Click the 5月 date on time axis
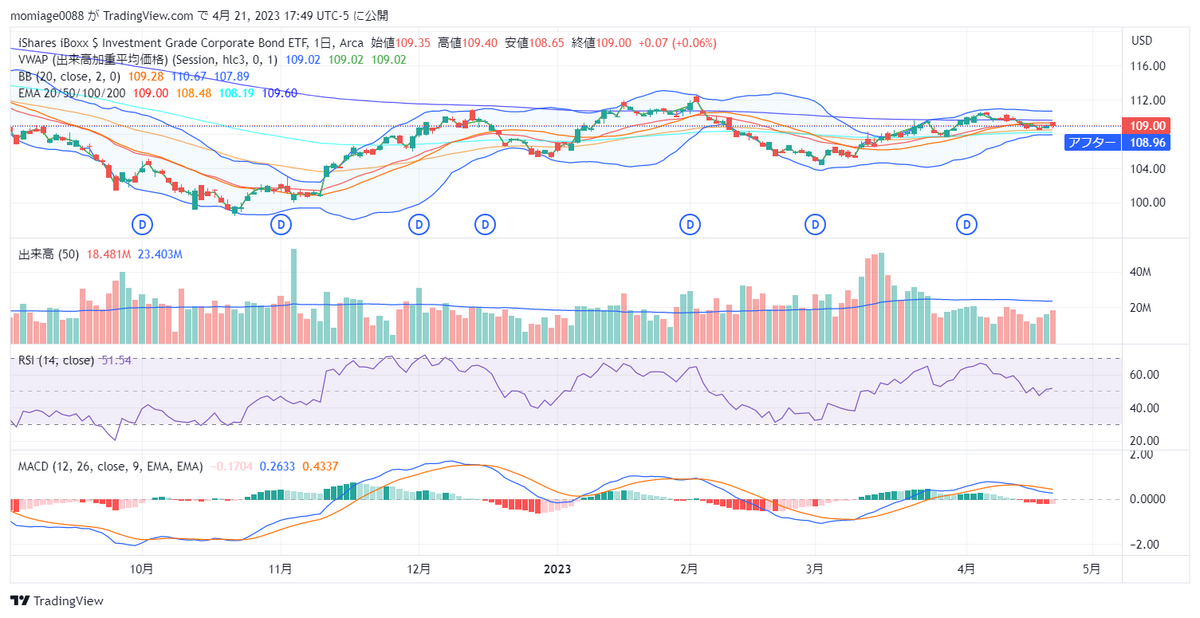The width and height of the screenshot is (1200, 618). coord(1092,569)
